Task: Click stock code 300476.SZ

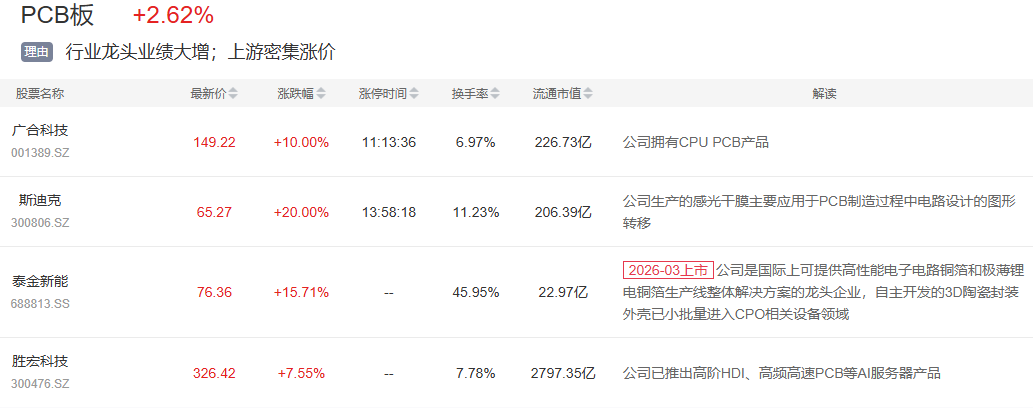Action: (x=40, y=383)
